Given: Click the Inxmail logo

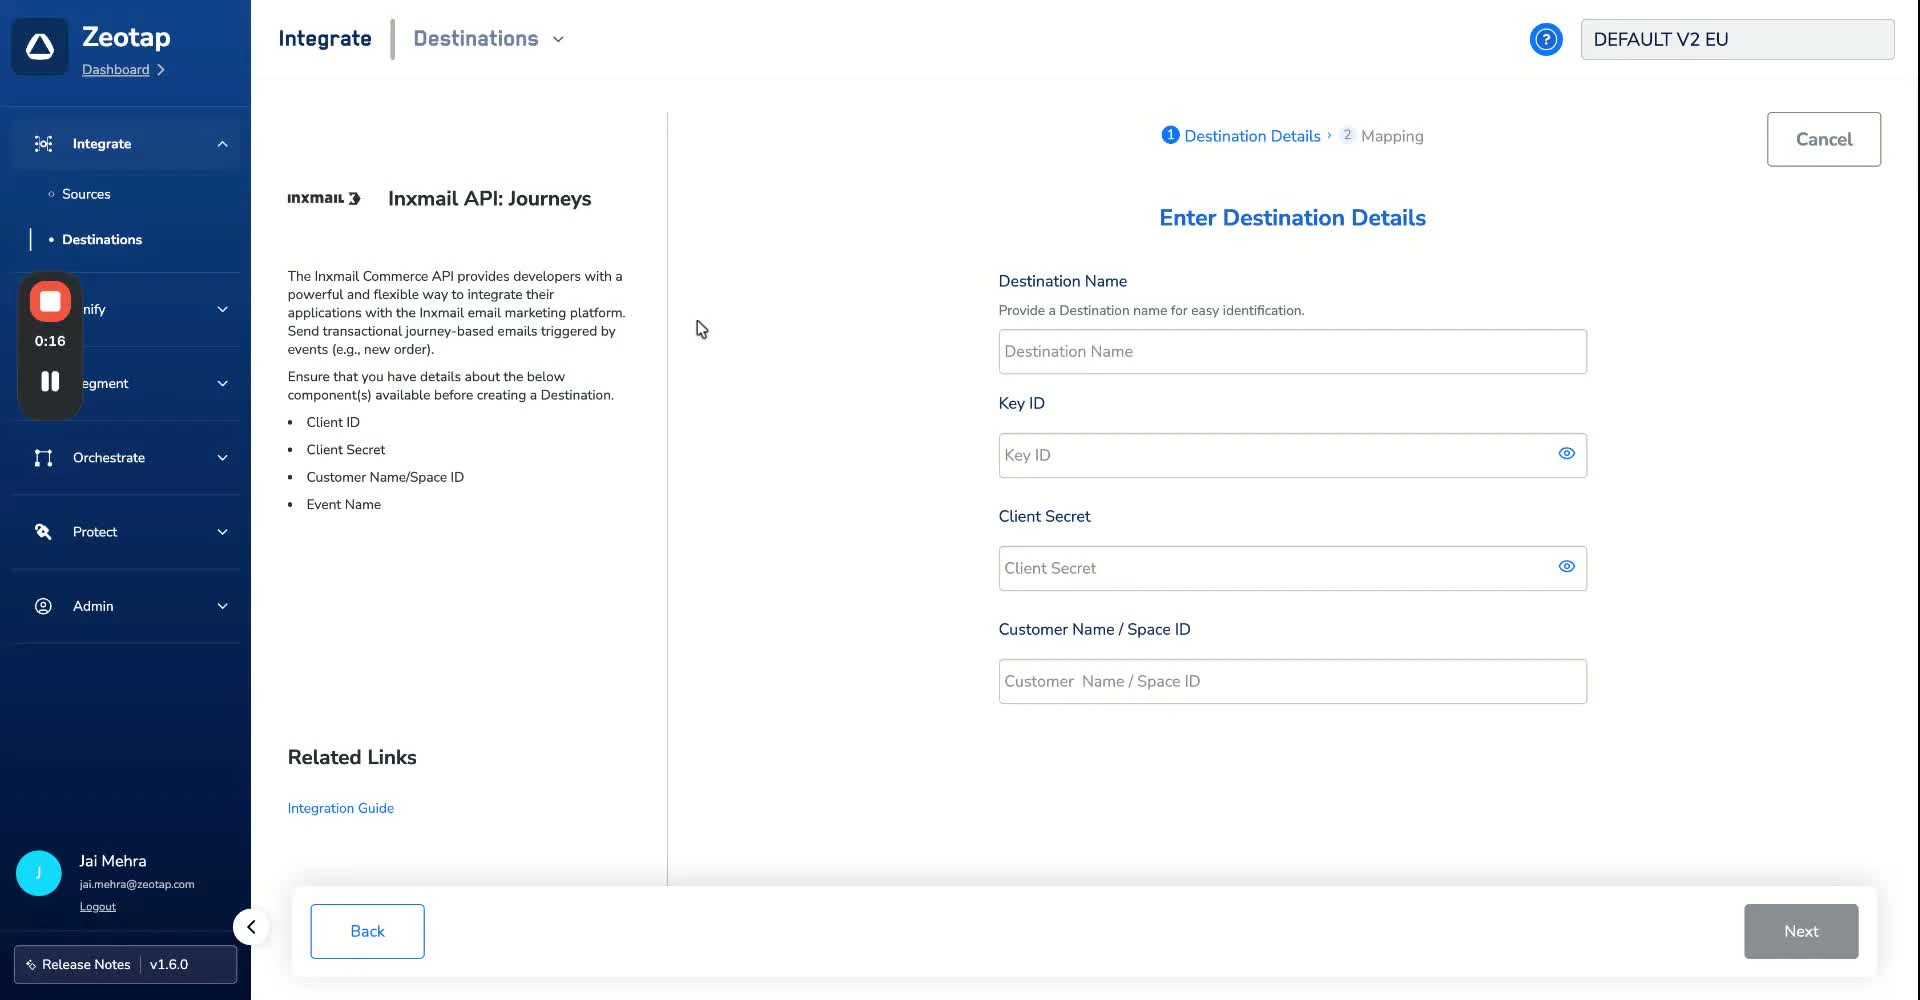Looking at the screenshot, I should 324,198.
